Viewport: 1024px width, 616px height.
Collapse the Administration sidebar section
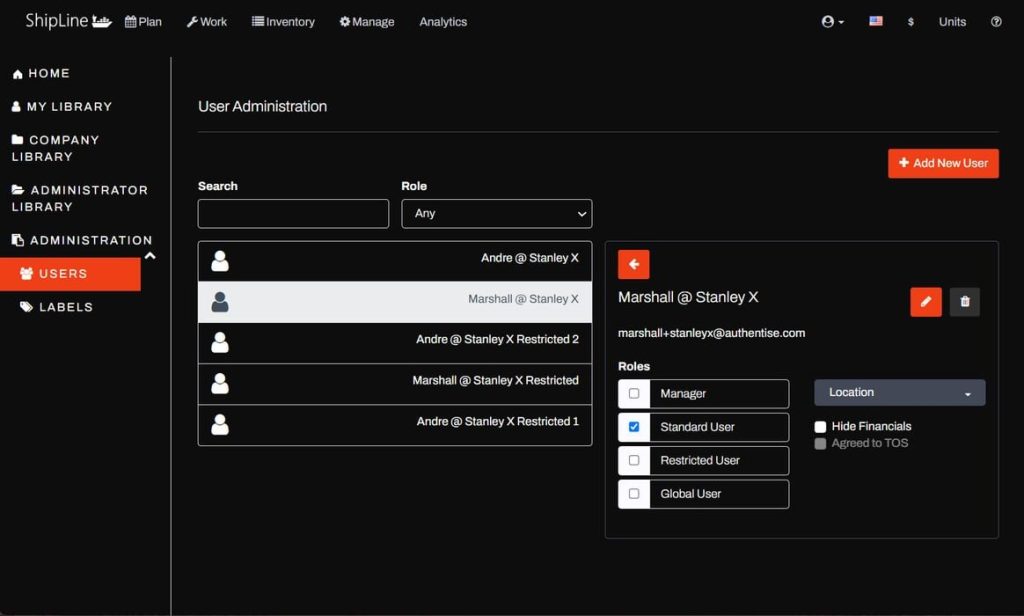coord(150,256)
